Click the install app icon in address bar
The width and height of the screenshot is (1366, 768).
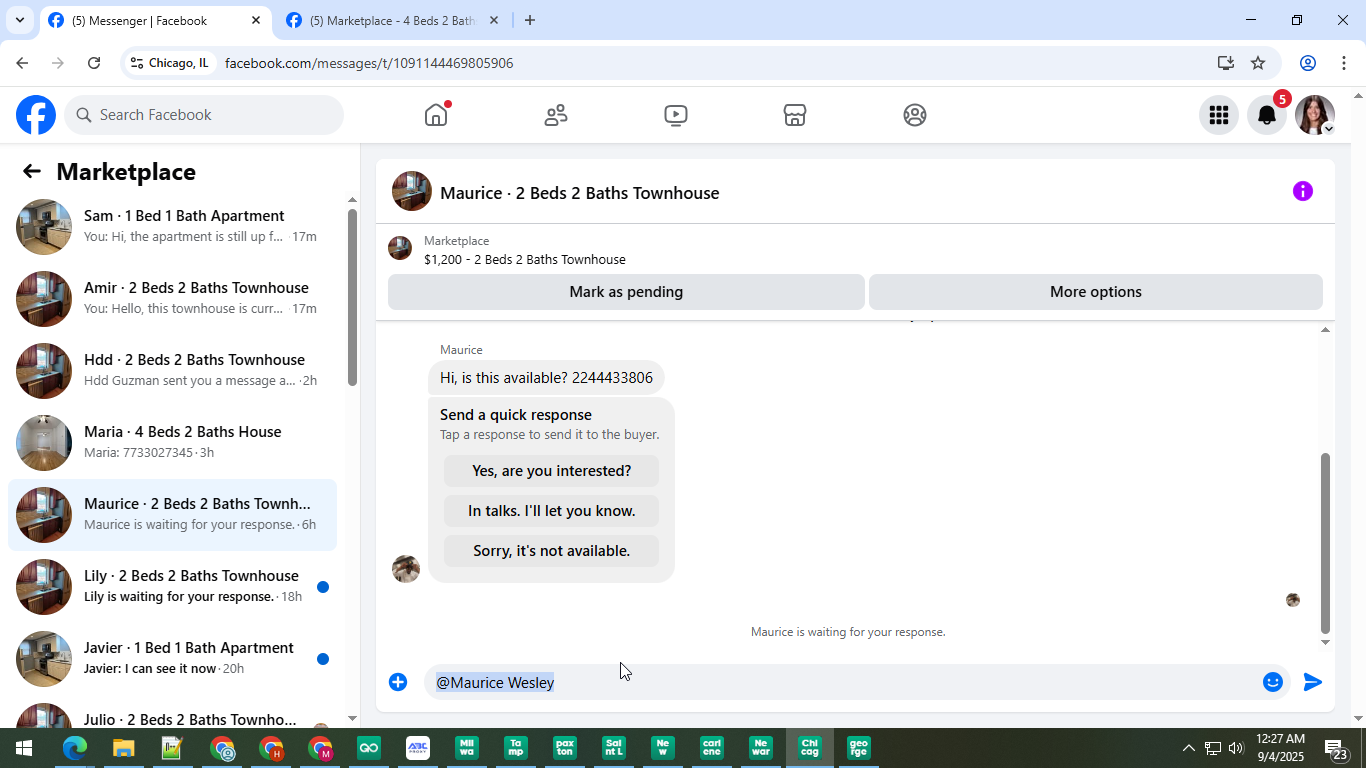[x=1226, y=63]
